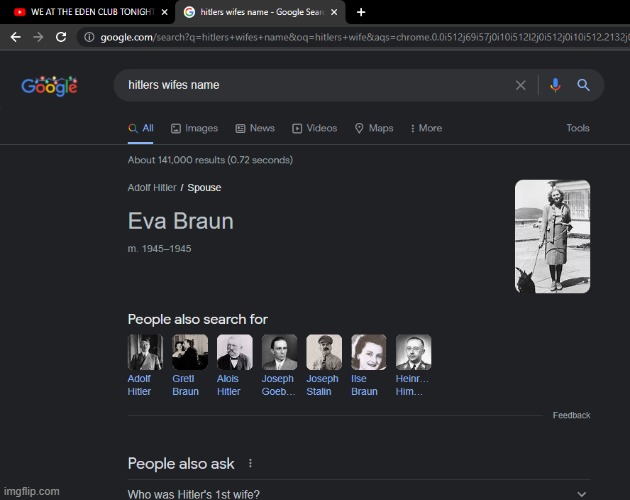Screen dimensions: 630x500
Task: Click the magnifying glass search button
Action: pos(584,86)
